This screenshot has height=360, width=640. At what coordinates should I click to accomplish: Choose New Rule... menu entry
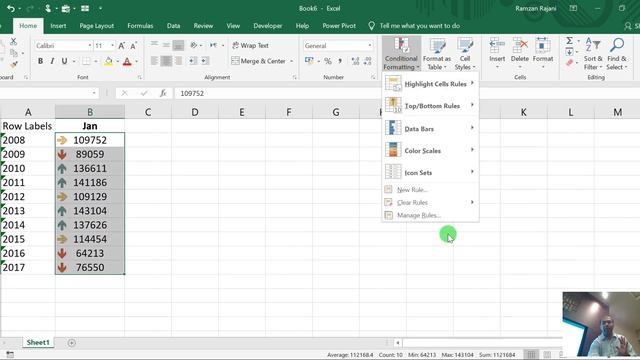(x=430, y=190)
